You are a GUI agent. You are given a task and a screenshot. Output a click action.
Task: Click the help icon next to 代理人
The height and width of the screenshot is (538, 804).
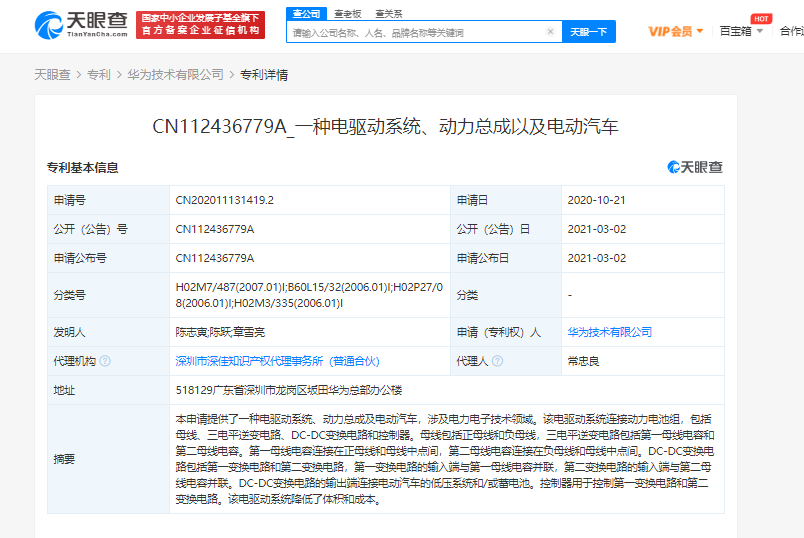pos(497,361)
